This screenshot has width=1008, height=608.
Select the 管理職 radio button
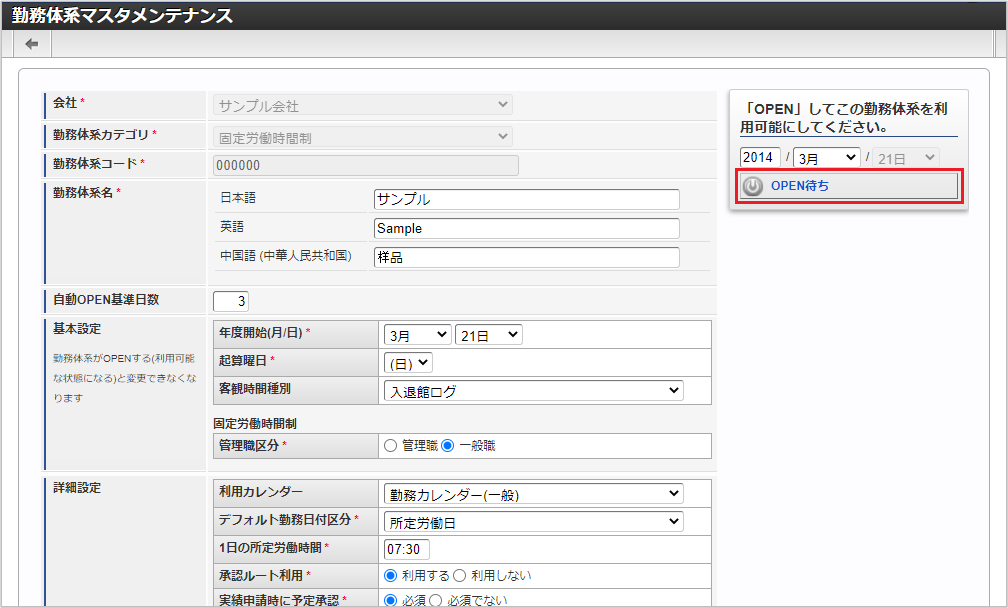click(390, 445)
